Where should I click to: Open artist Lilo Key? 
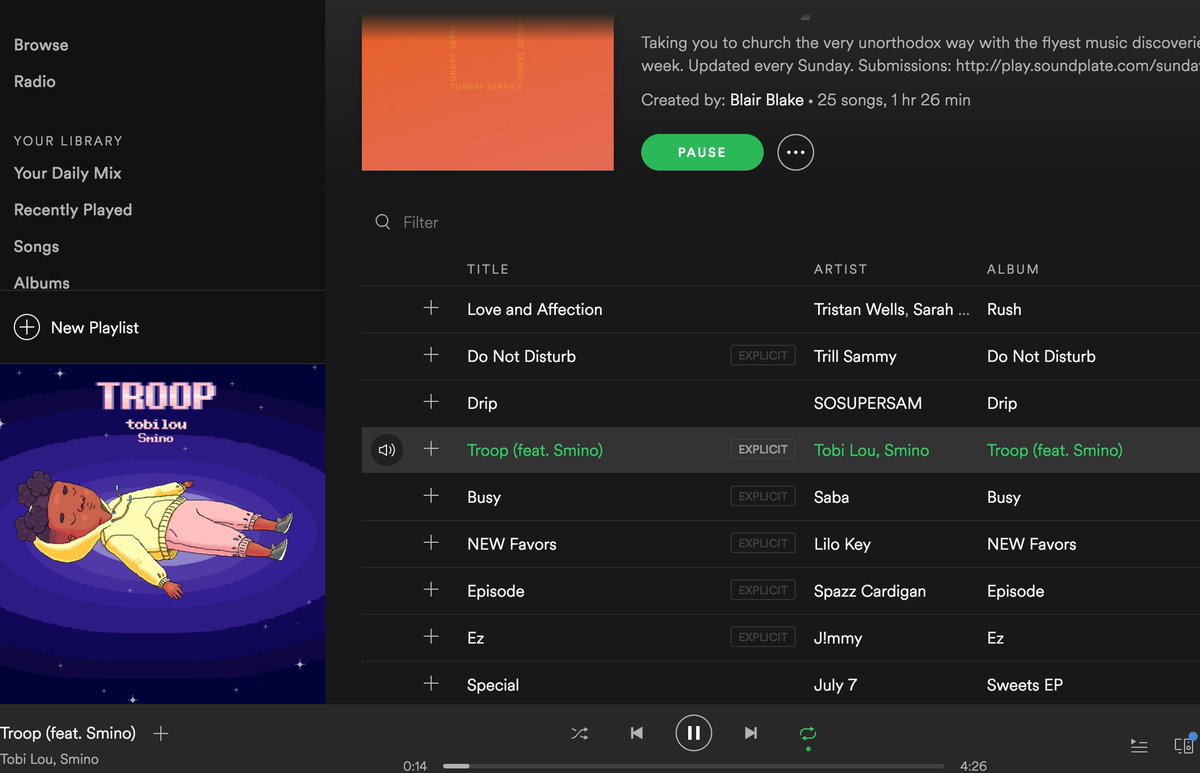pos(842,544)
